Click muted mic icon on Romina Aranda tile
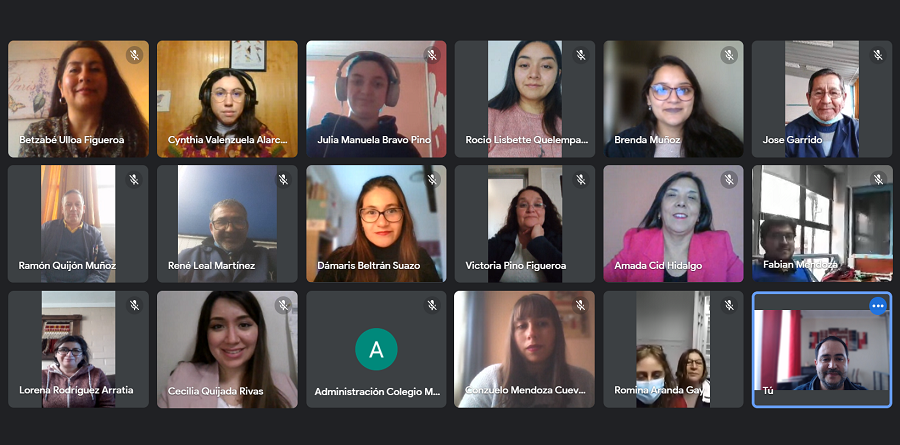Screen dimensions: 900x445 click(730, 305)
